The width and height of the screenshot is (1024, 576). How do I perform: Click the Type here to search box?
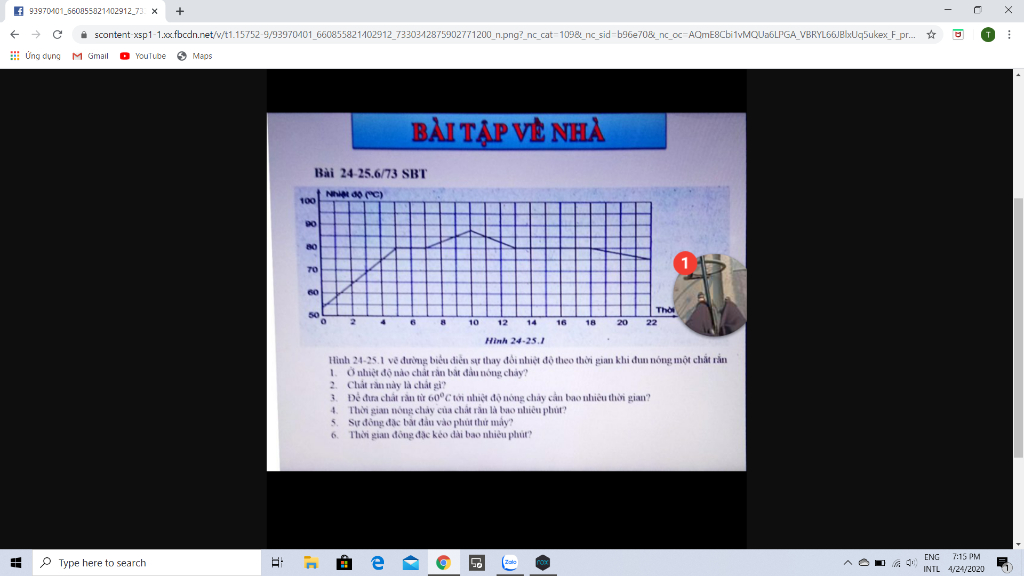pyautogui.click(x=147, y=562)
